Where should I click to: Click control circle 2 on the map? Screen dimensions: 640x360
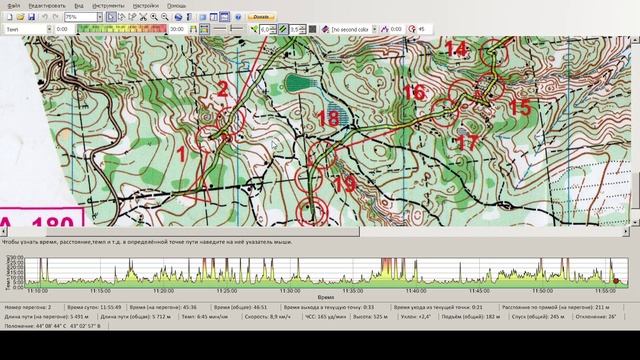pyautogui.click(x=231, y=121)
